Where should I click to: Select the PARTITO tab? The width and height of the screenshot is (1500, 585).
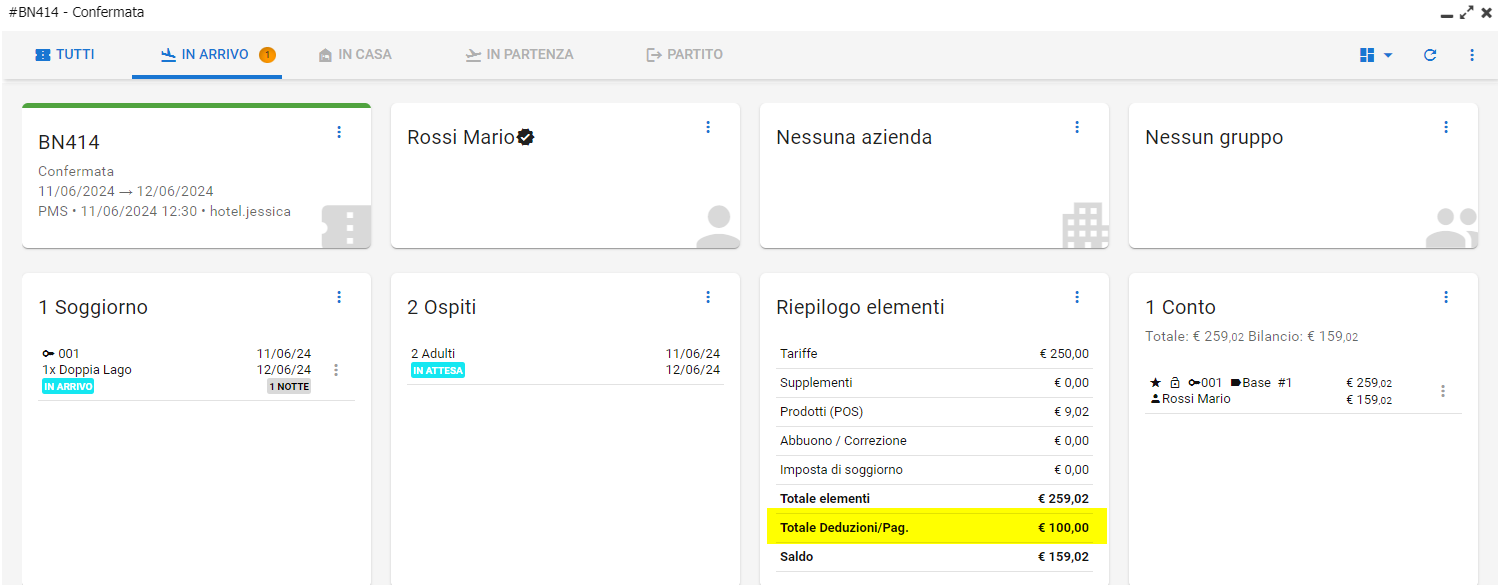click(x=684, y=55)
